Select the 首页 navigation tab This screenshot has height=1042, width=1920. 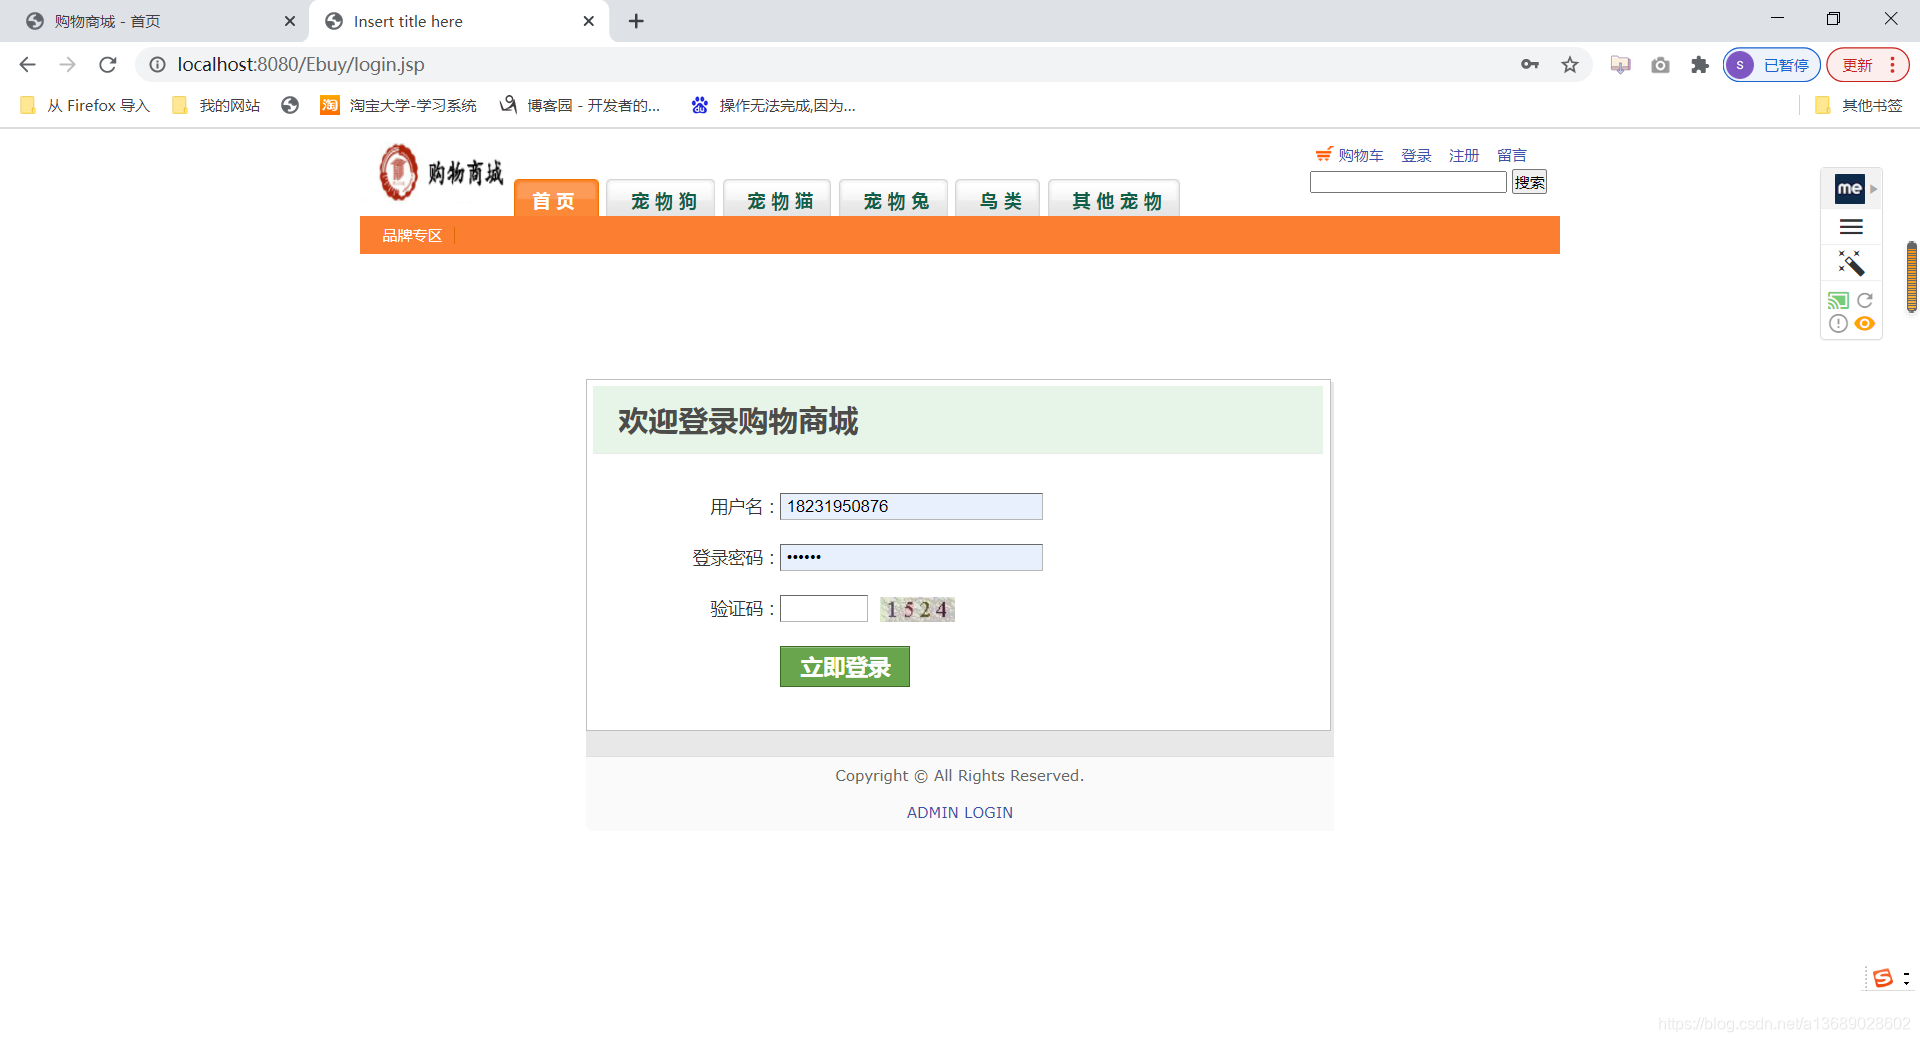556,199
